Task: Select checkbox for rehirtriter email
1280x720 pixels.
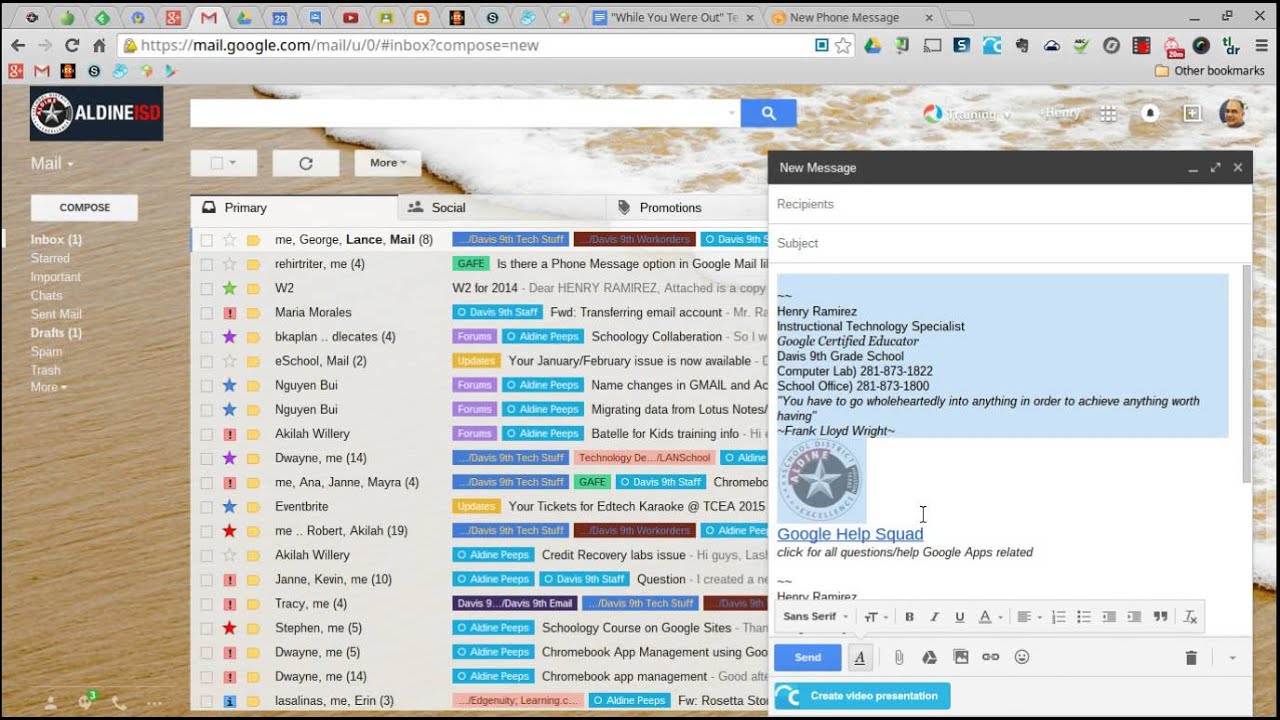Action: point(206,264)
